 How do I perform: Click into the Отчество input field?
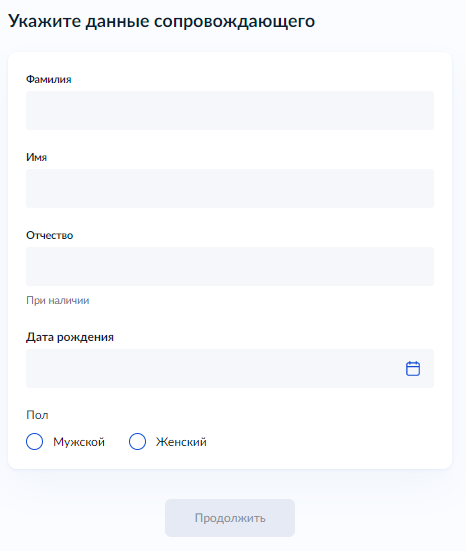[230, 266]
